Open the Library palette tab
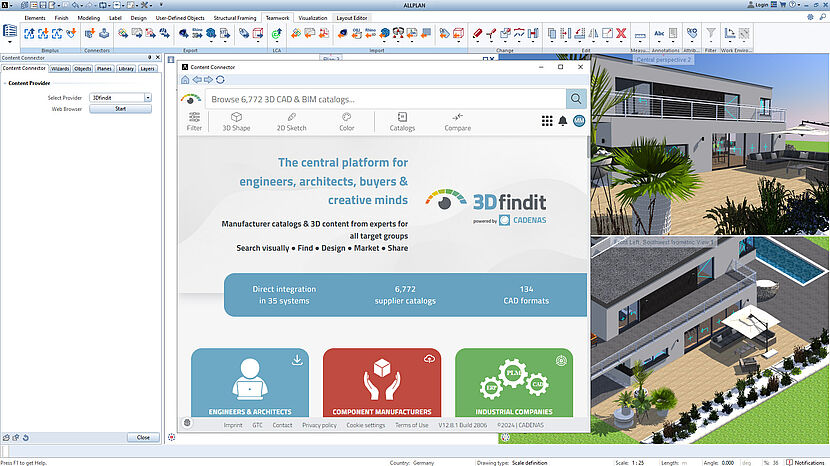The width and height of the screenshot is (830, 466). point(125,69)
